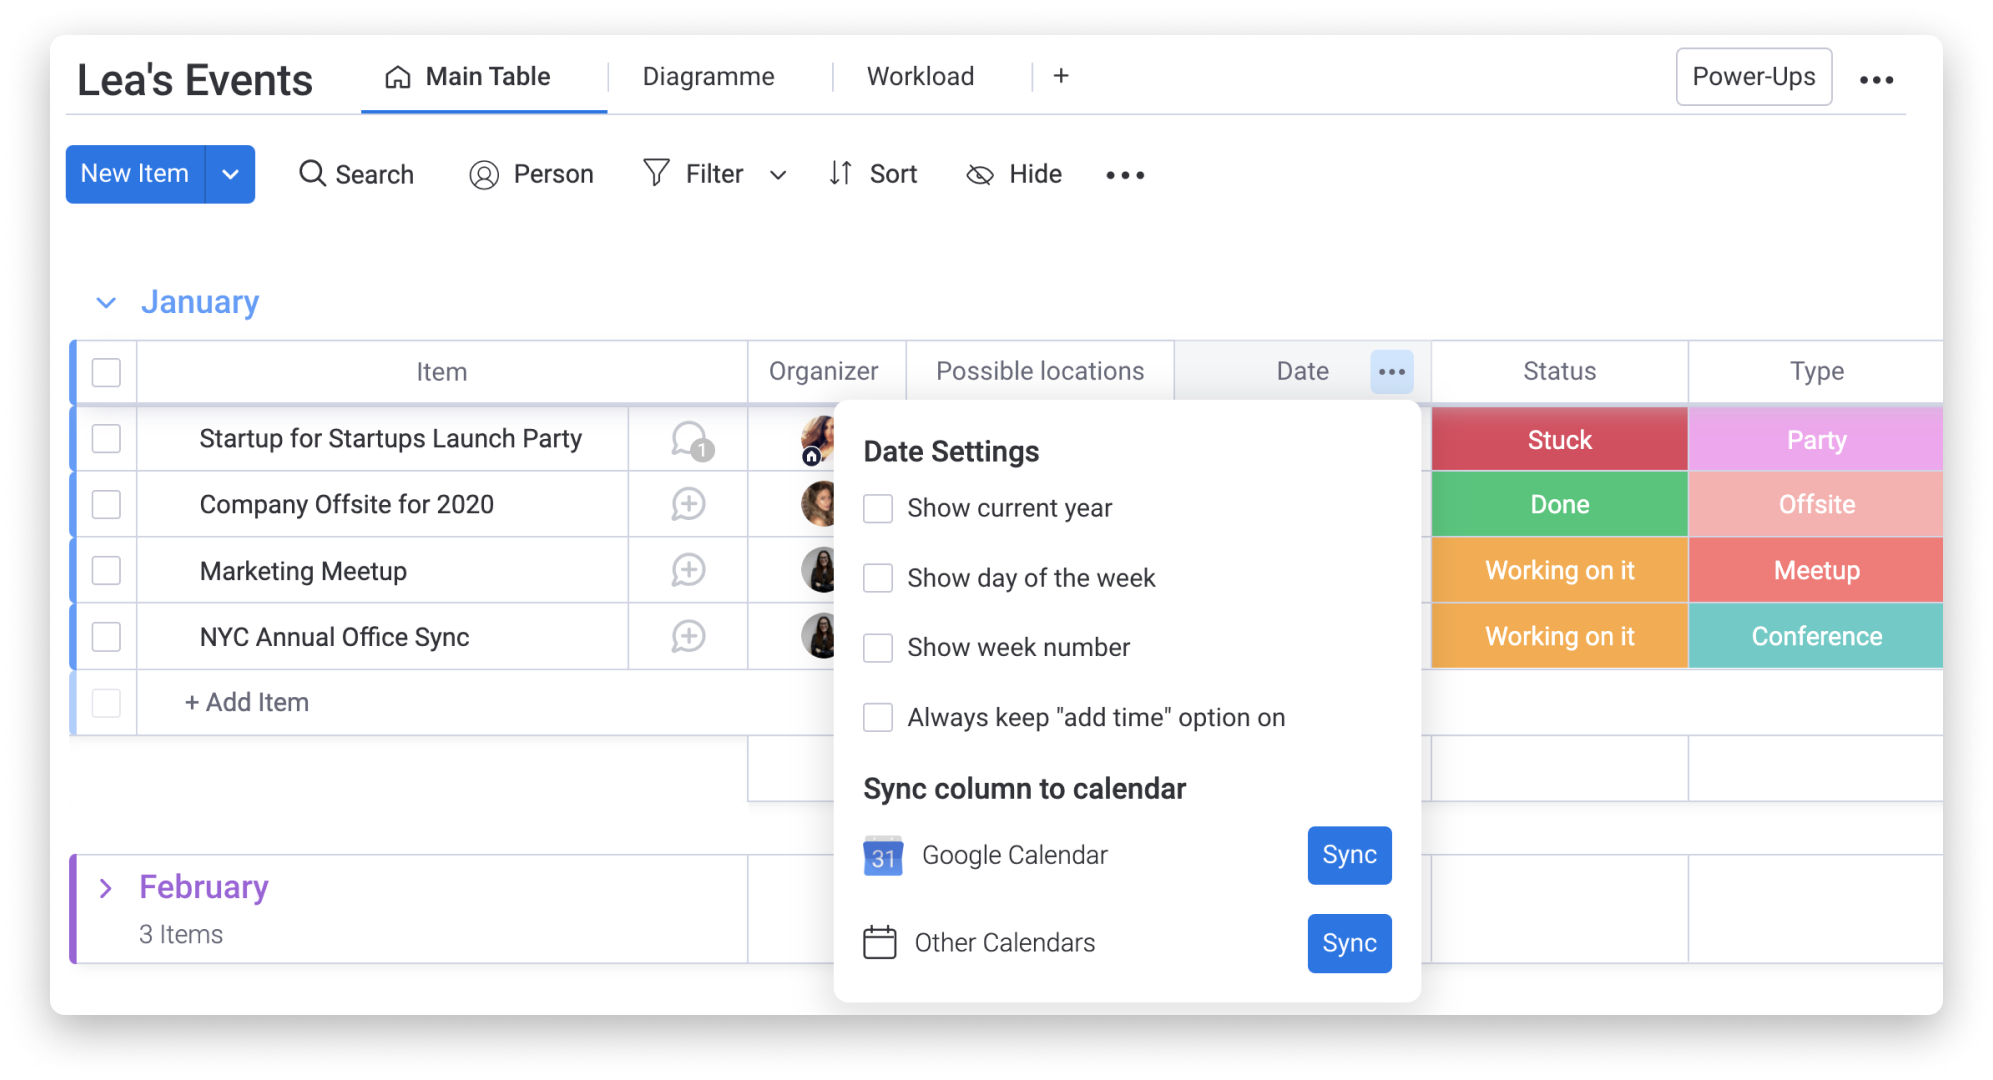The image size is (1993, 1080).
Task: Click Sync button for Other Calendars
Action: click(1347, 942)
